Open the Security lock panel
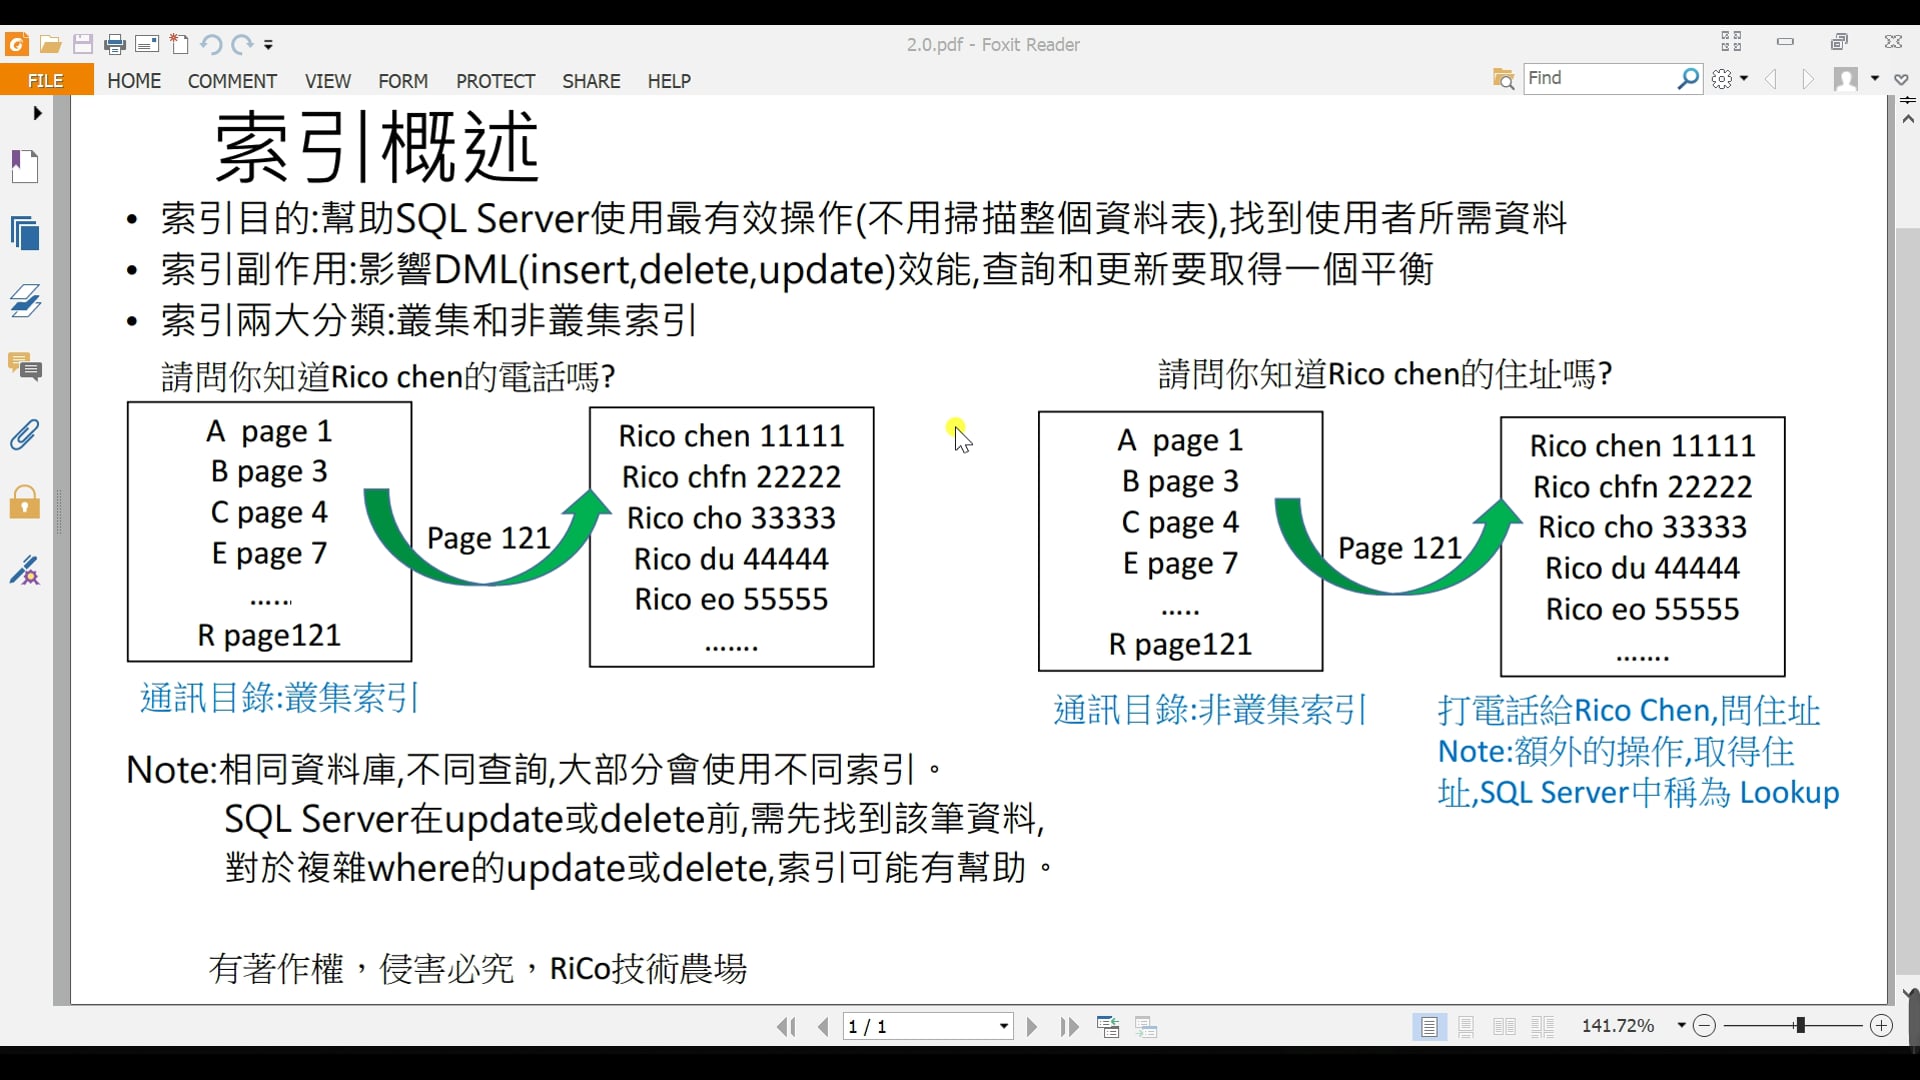 click(25, 502)
